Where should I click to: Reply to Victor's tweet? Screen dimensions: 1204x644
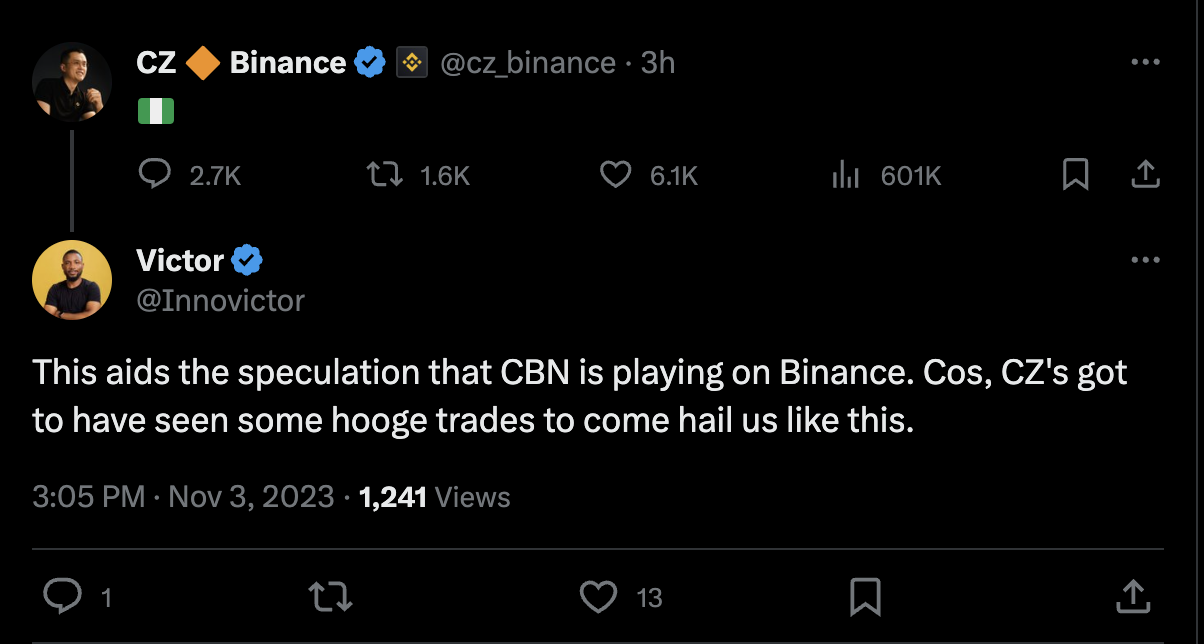[64, 597]
